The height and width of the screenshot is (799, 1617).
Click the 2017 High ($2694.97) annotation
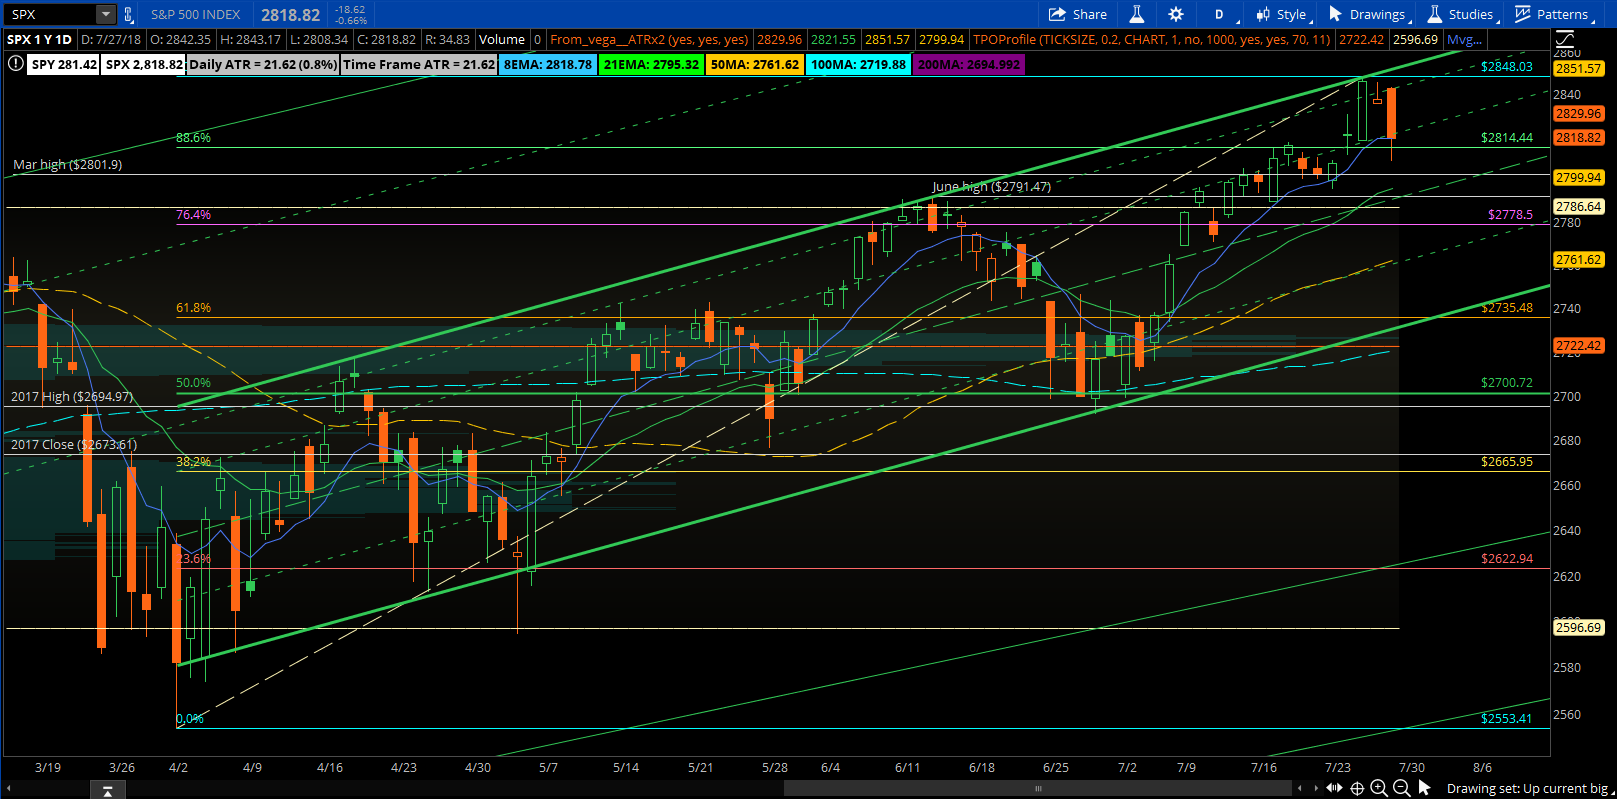(x=72, y=397)
